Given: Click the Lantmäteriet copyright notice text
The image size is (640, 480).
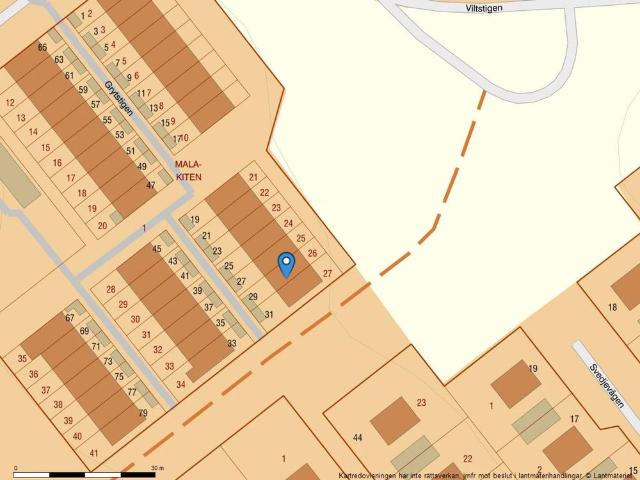Looking at the screenshot, I should (x=487, y=475).
